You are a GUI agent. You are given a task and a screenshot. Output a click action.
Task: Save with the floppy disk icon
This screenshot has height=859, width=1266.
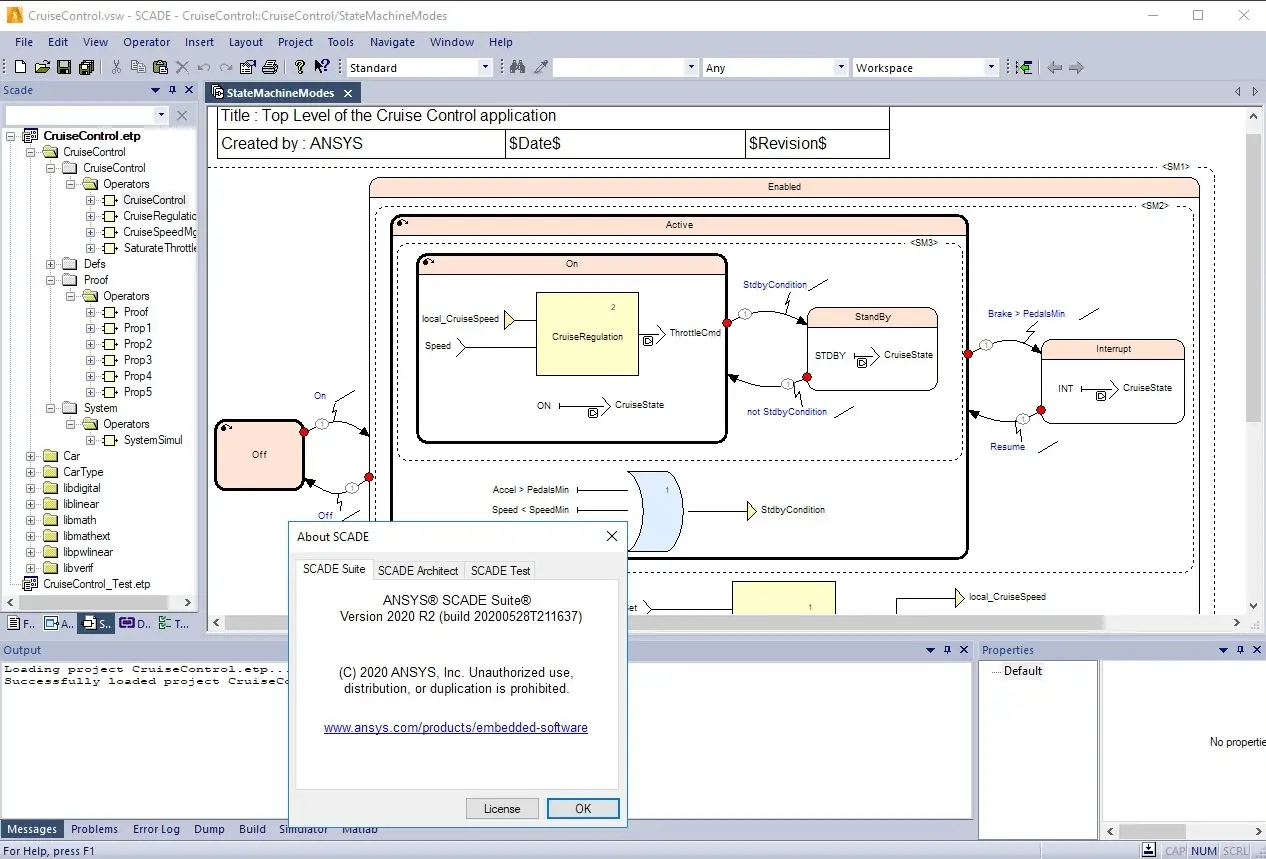[64, 67]
